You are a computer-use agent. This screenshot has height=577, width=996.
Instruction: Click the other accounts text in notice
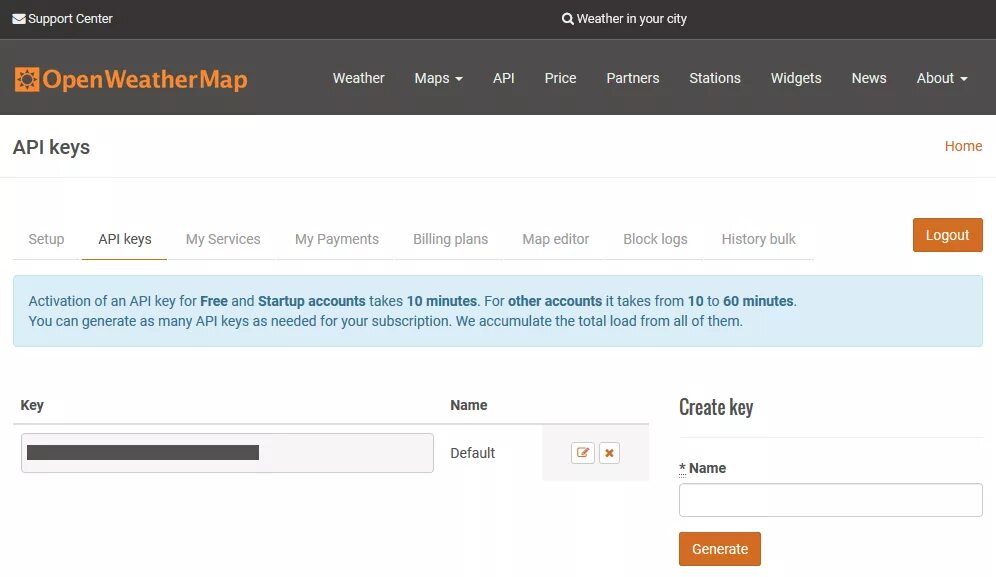coord(555,301)
